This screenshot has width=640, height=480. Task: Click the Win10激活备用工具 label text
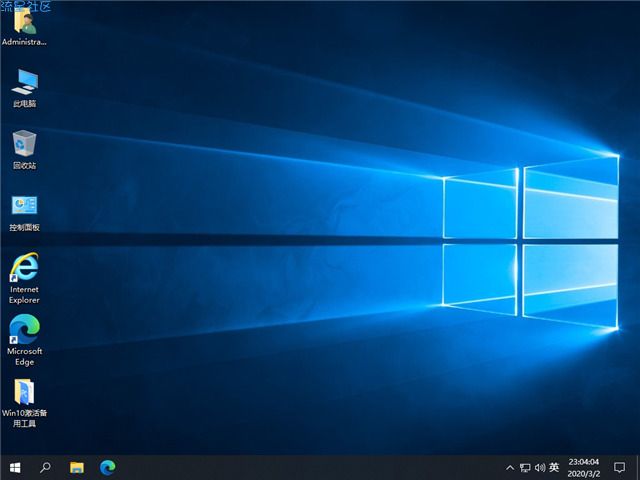click(24, 418)
